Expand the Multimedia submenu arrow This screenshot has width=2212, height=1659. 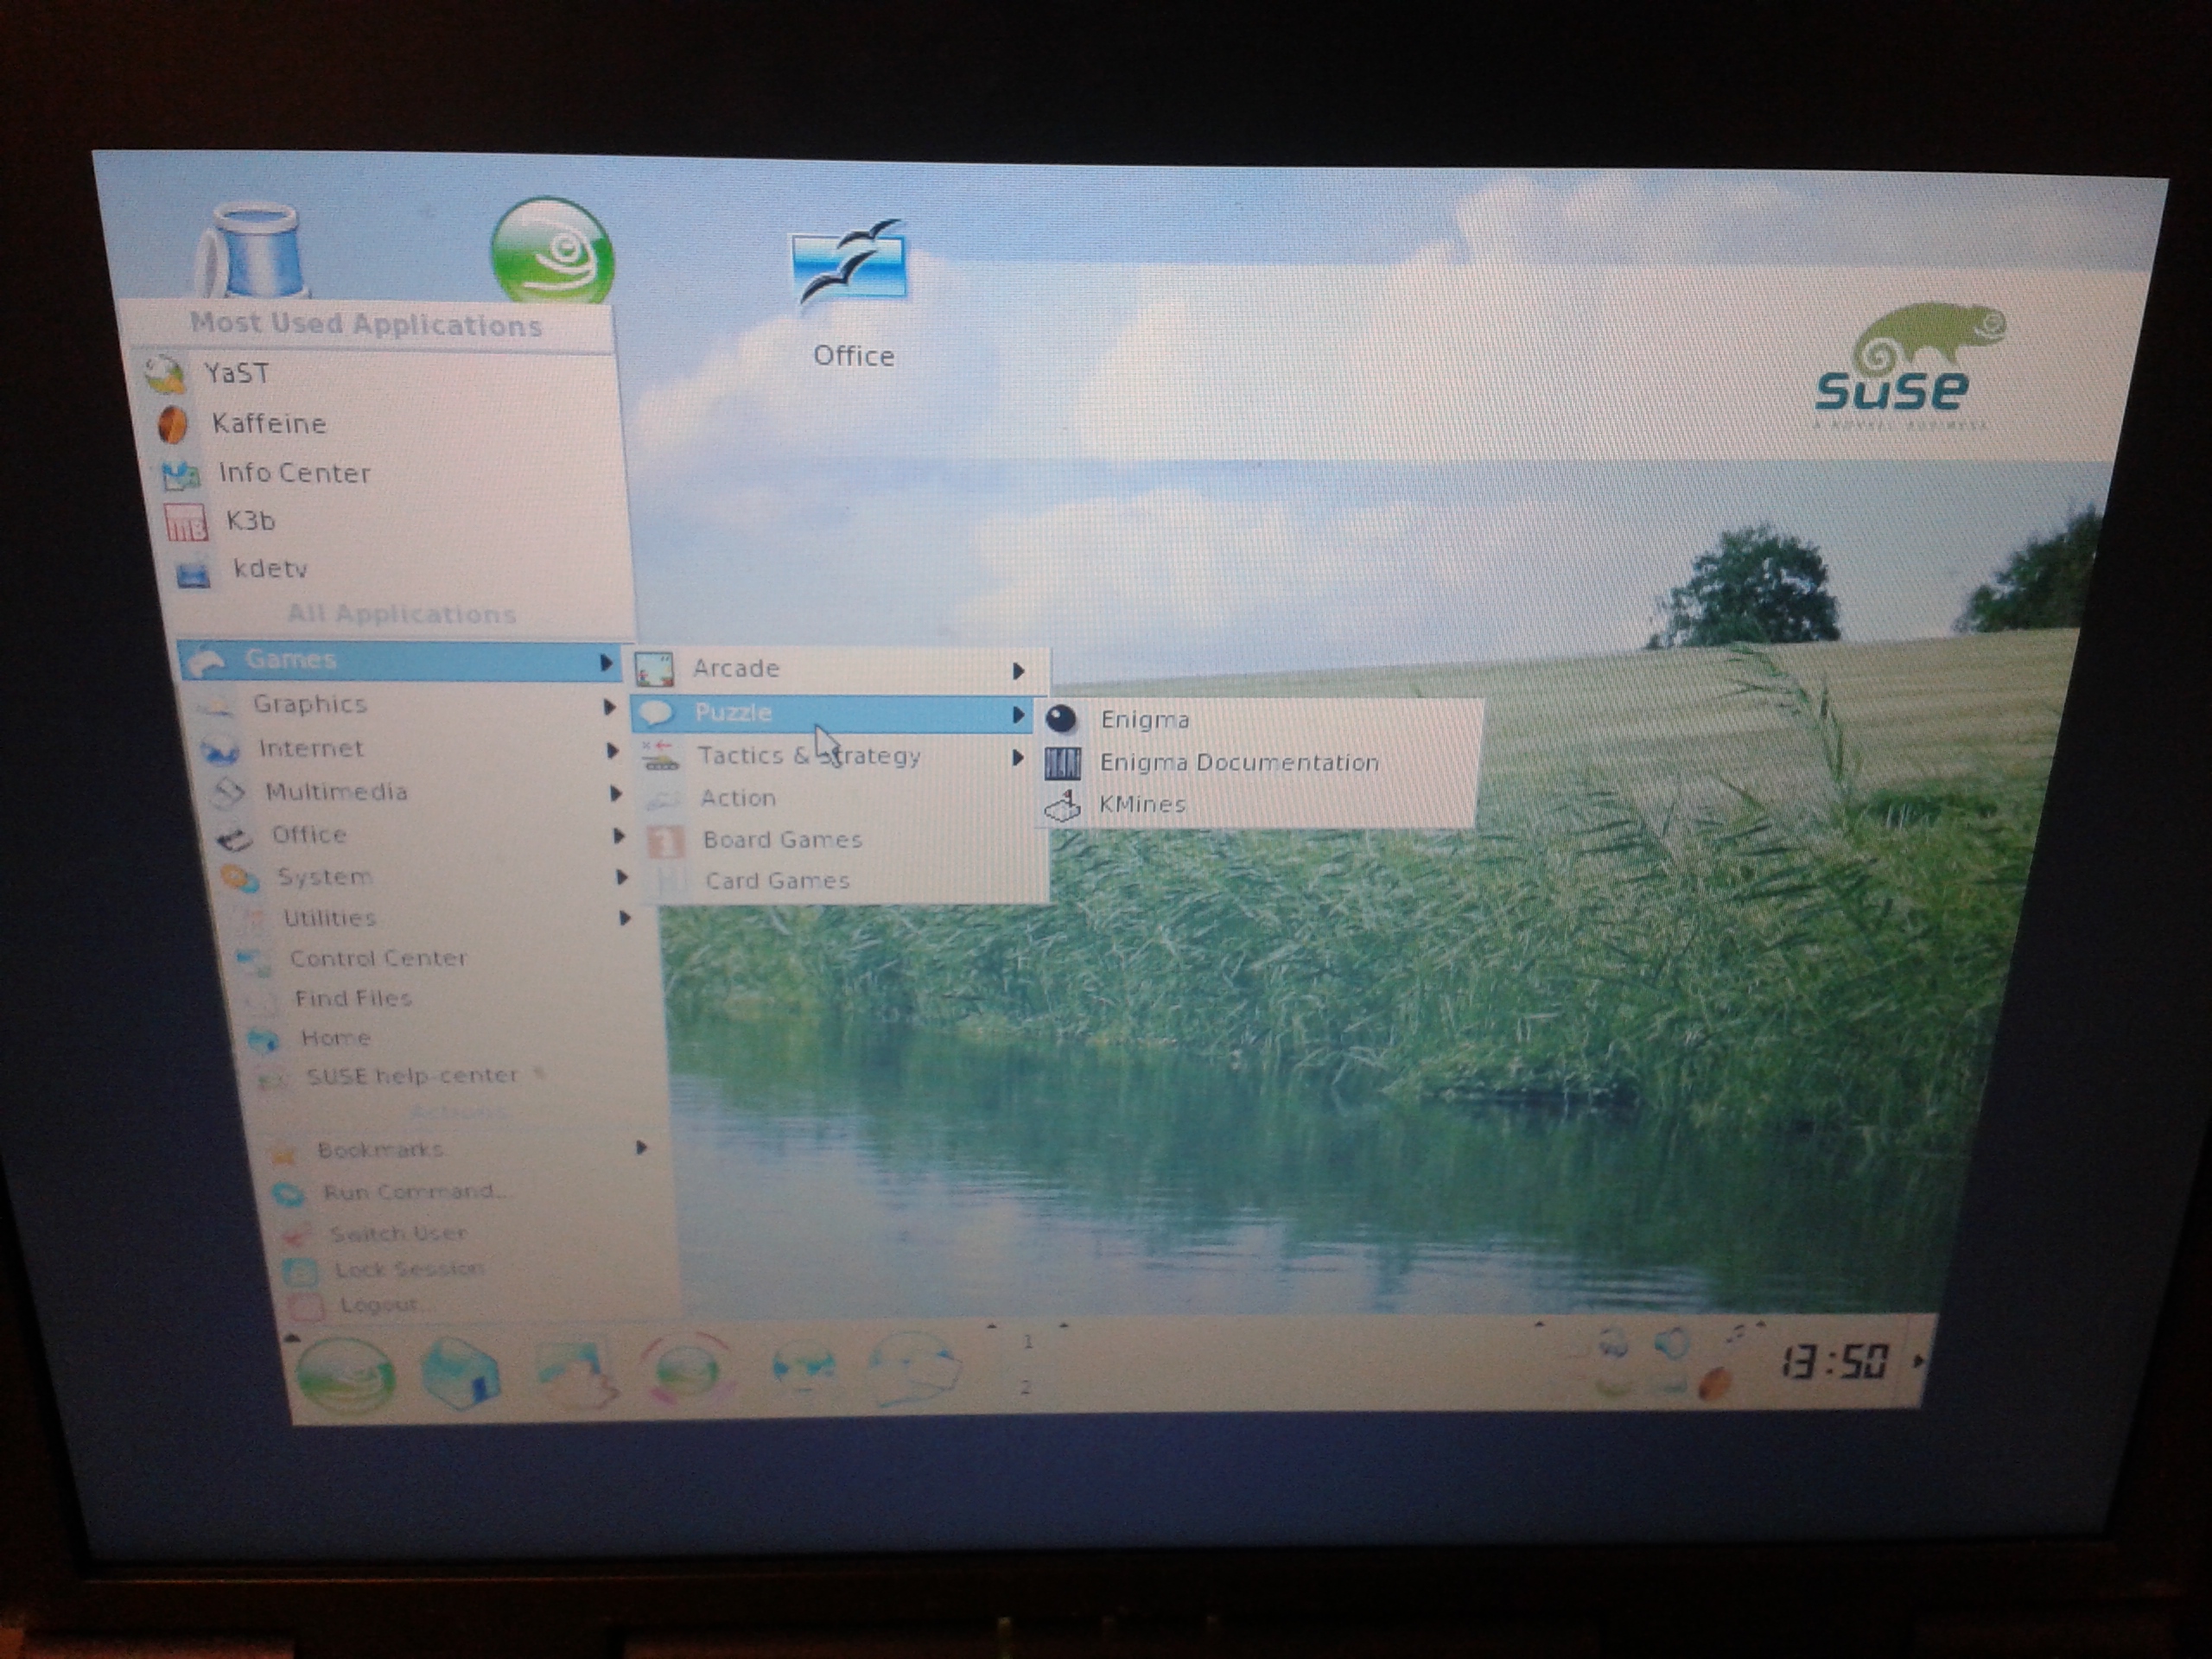coord(616,793)
